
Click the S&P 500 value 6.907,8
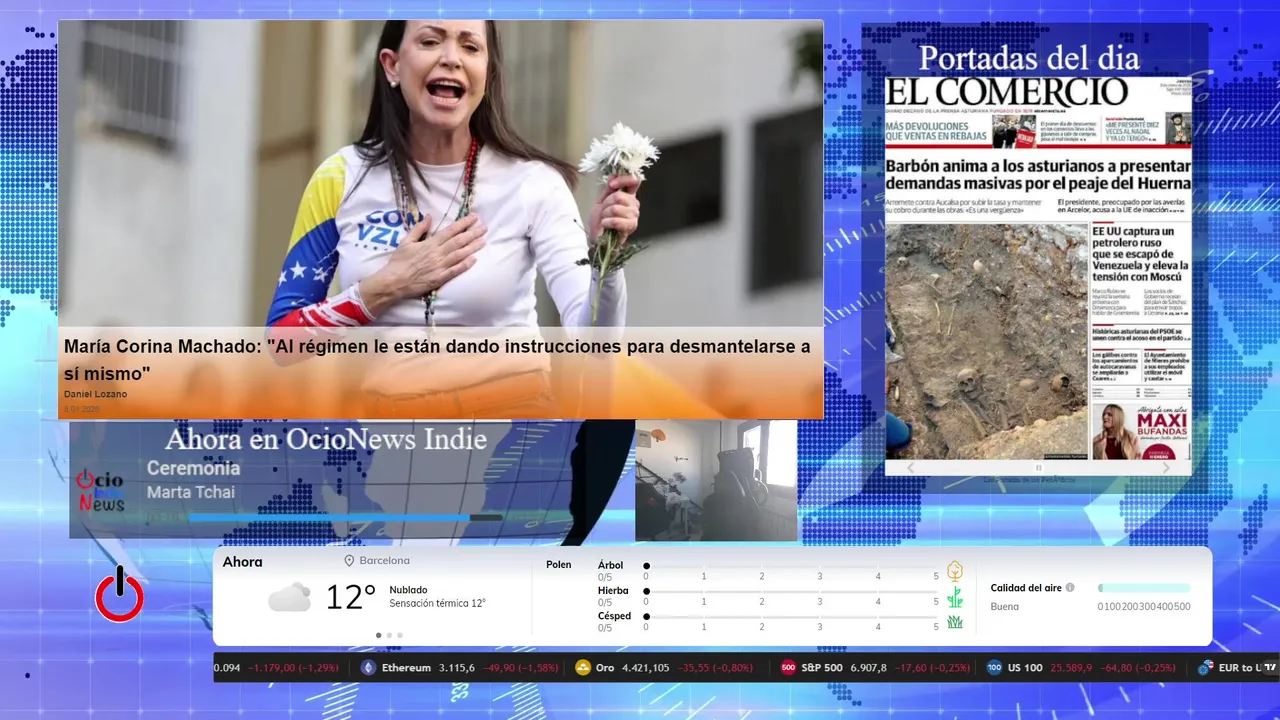coord(868,668)
